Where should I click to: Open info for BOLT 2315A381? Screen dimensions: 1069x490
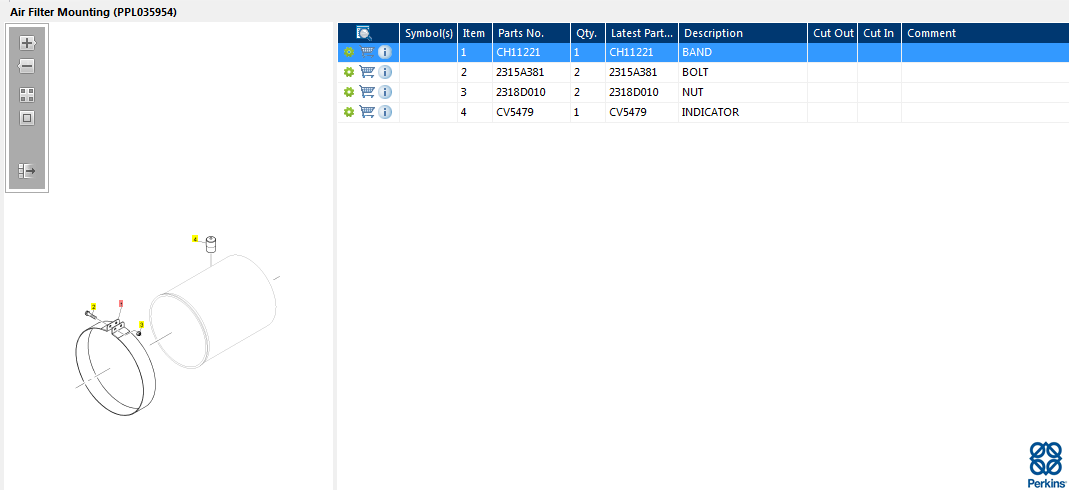coord(385,72)
